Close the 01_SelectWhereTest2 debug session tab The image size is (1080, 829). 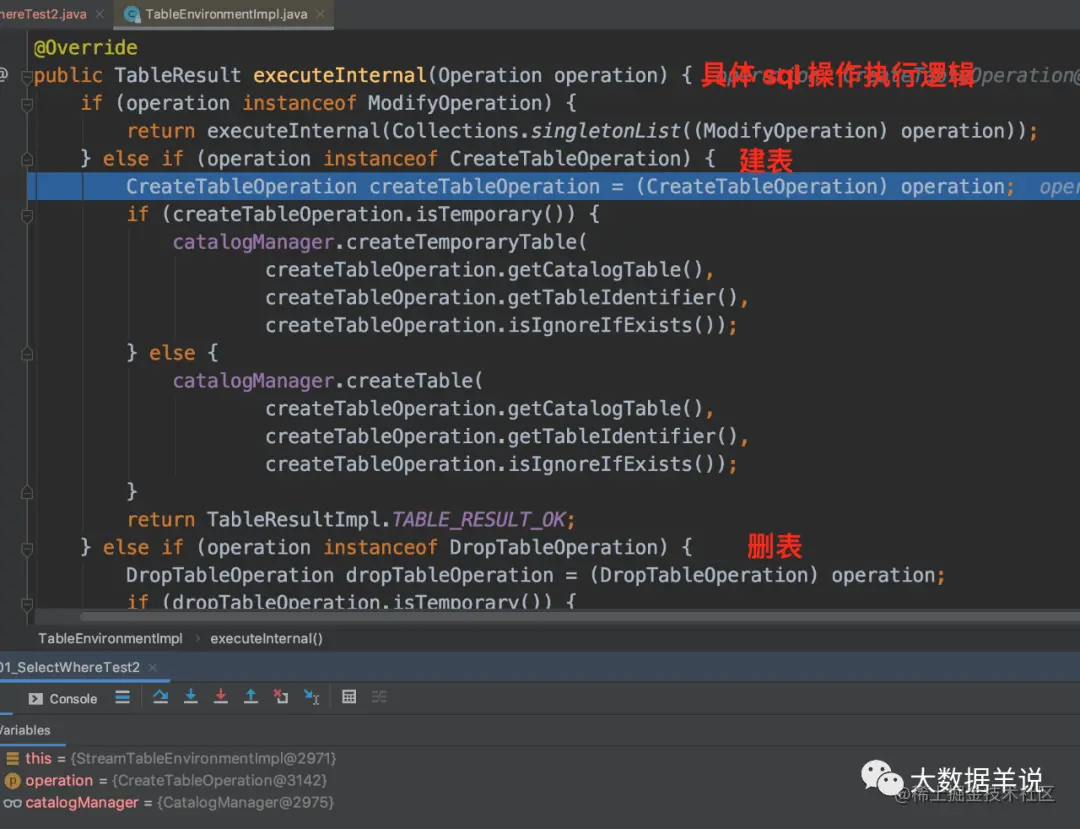[152, 667]
